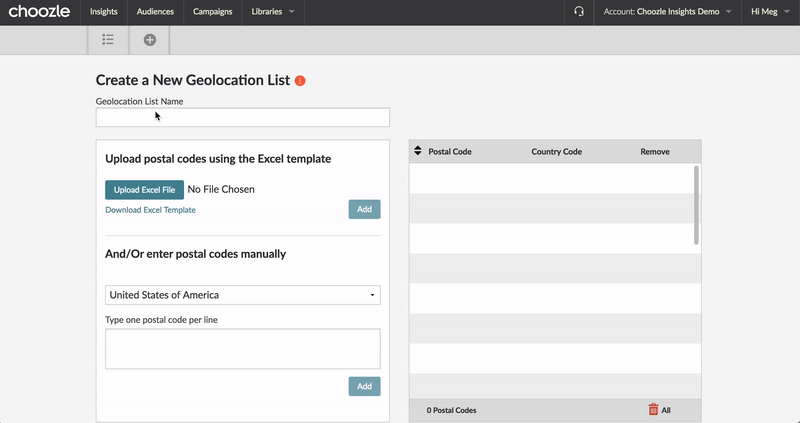Click the Country Code column header

557,152
